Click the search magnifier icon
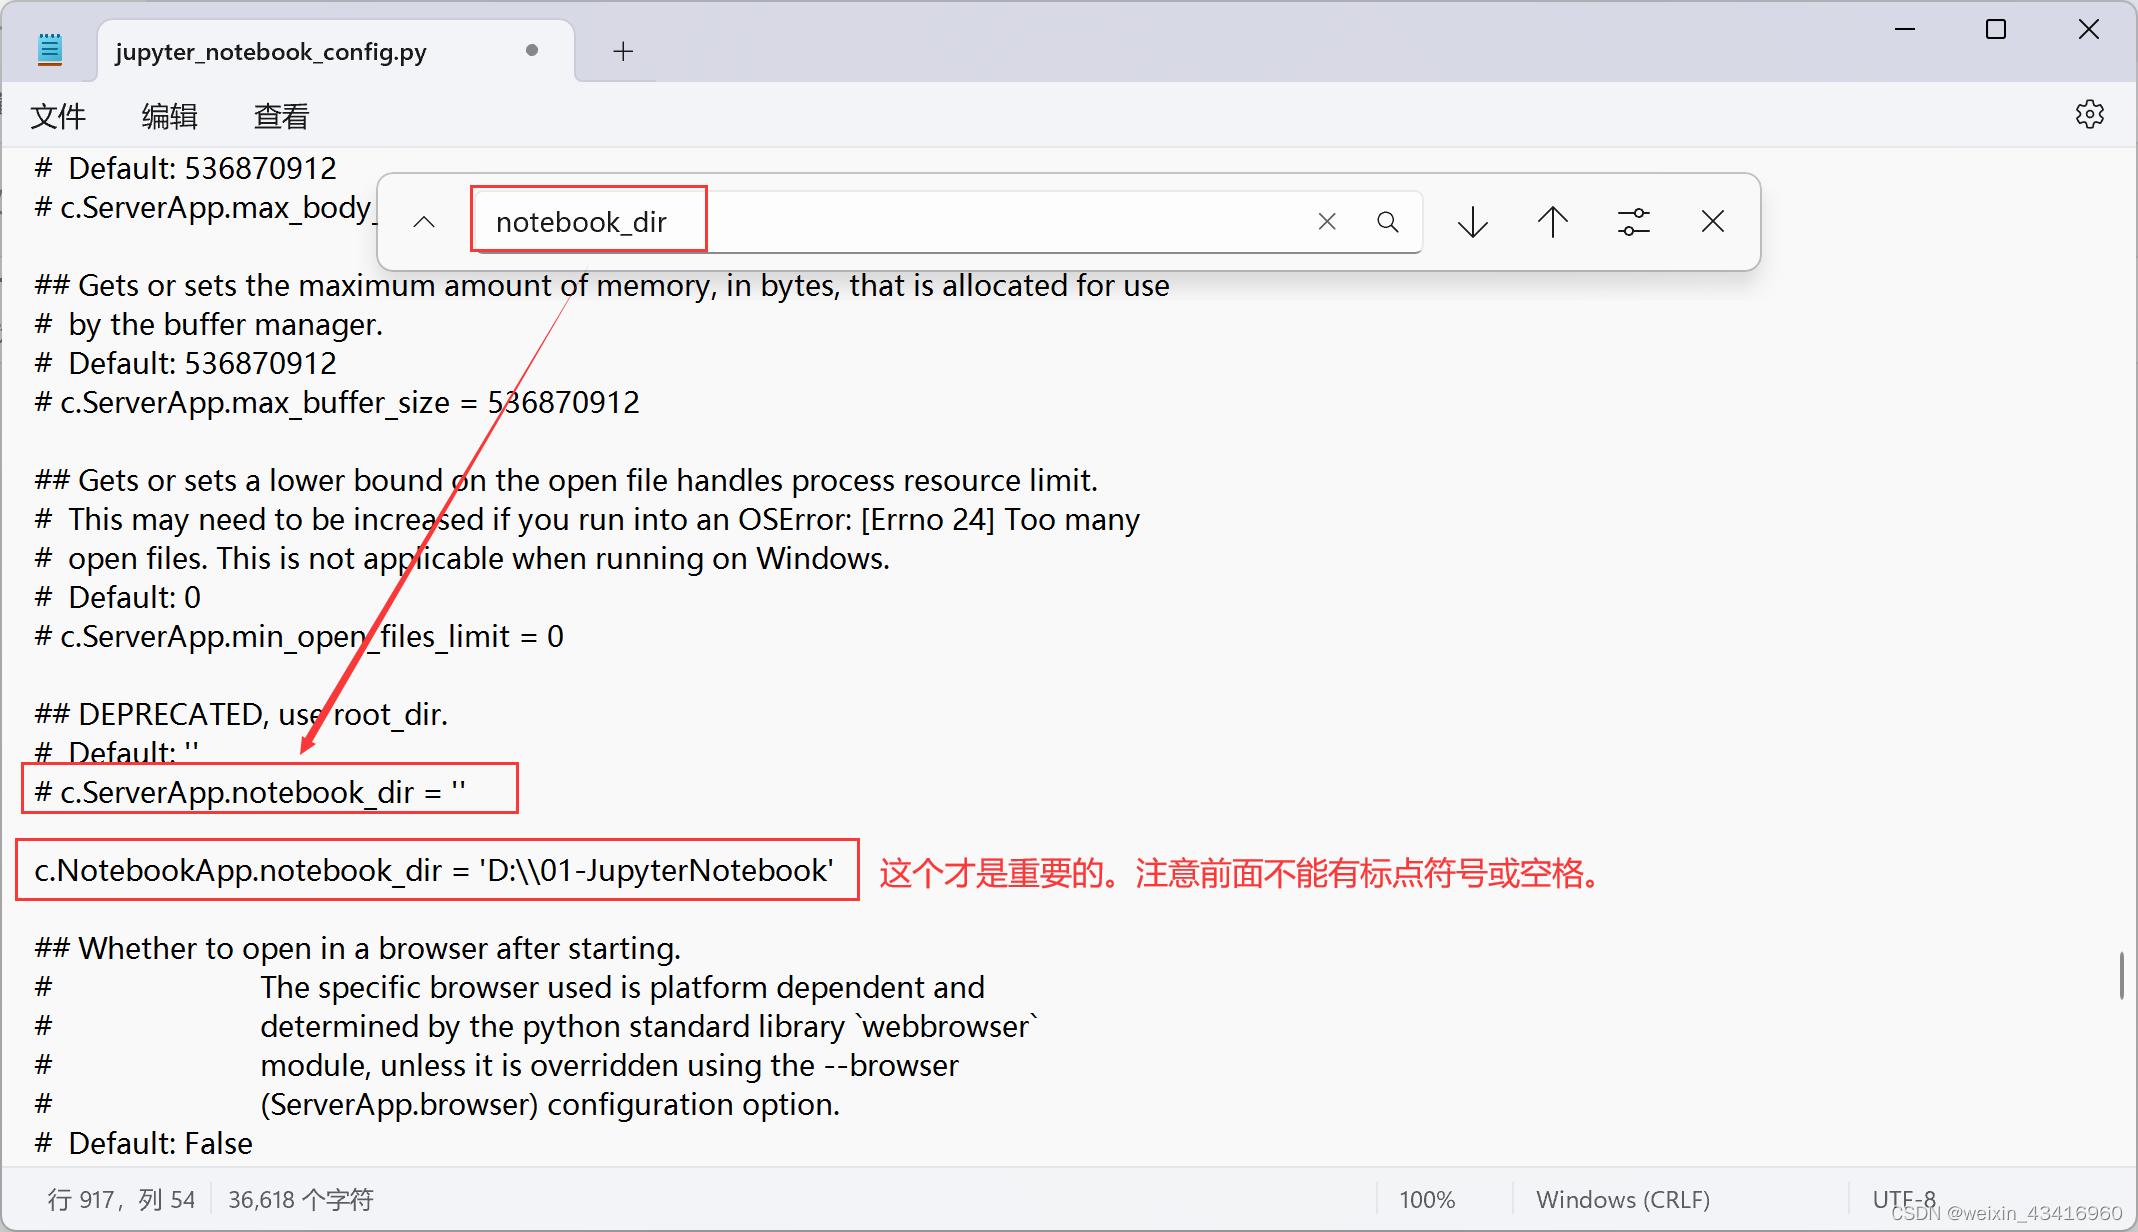This screenshot has height=1232, width=2138. click(1387, 222)
